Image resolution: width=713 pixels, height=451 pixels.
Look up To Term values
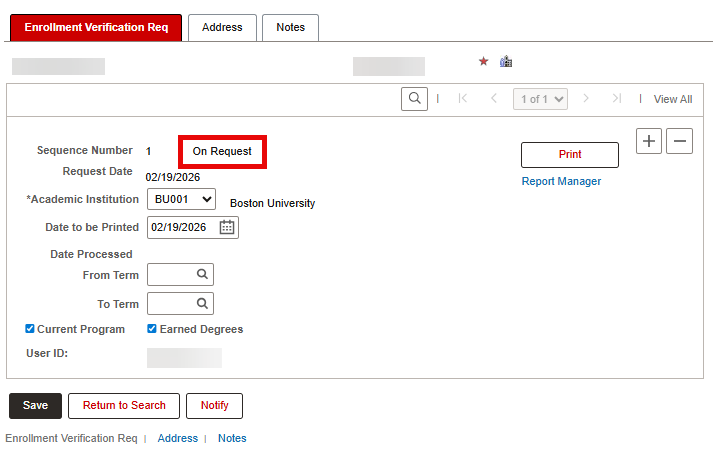202,303
